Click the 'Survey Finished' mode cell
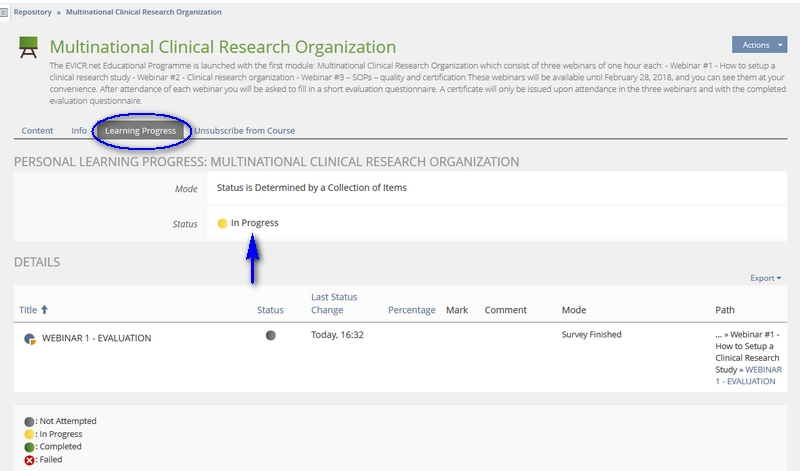Screen dimensions: 800x471 click(x=591, y=335)
